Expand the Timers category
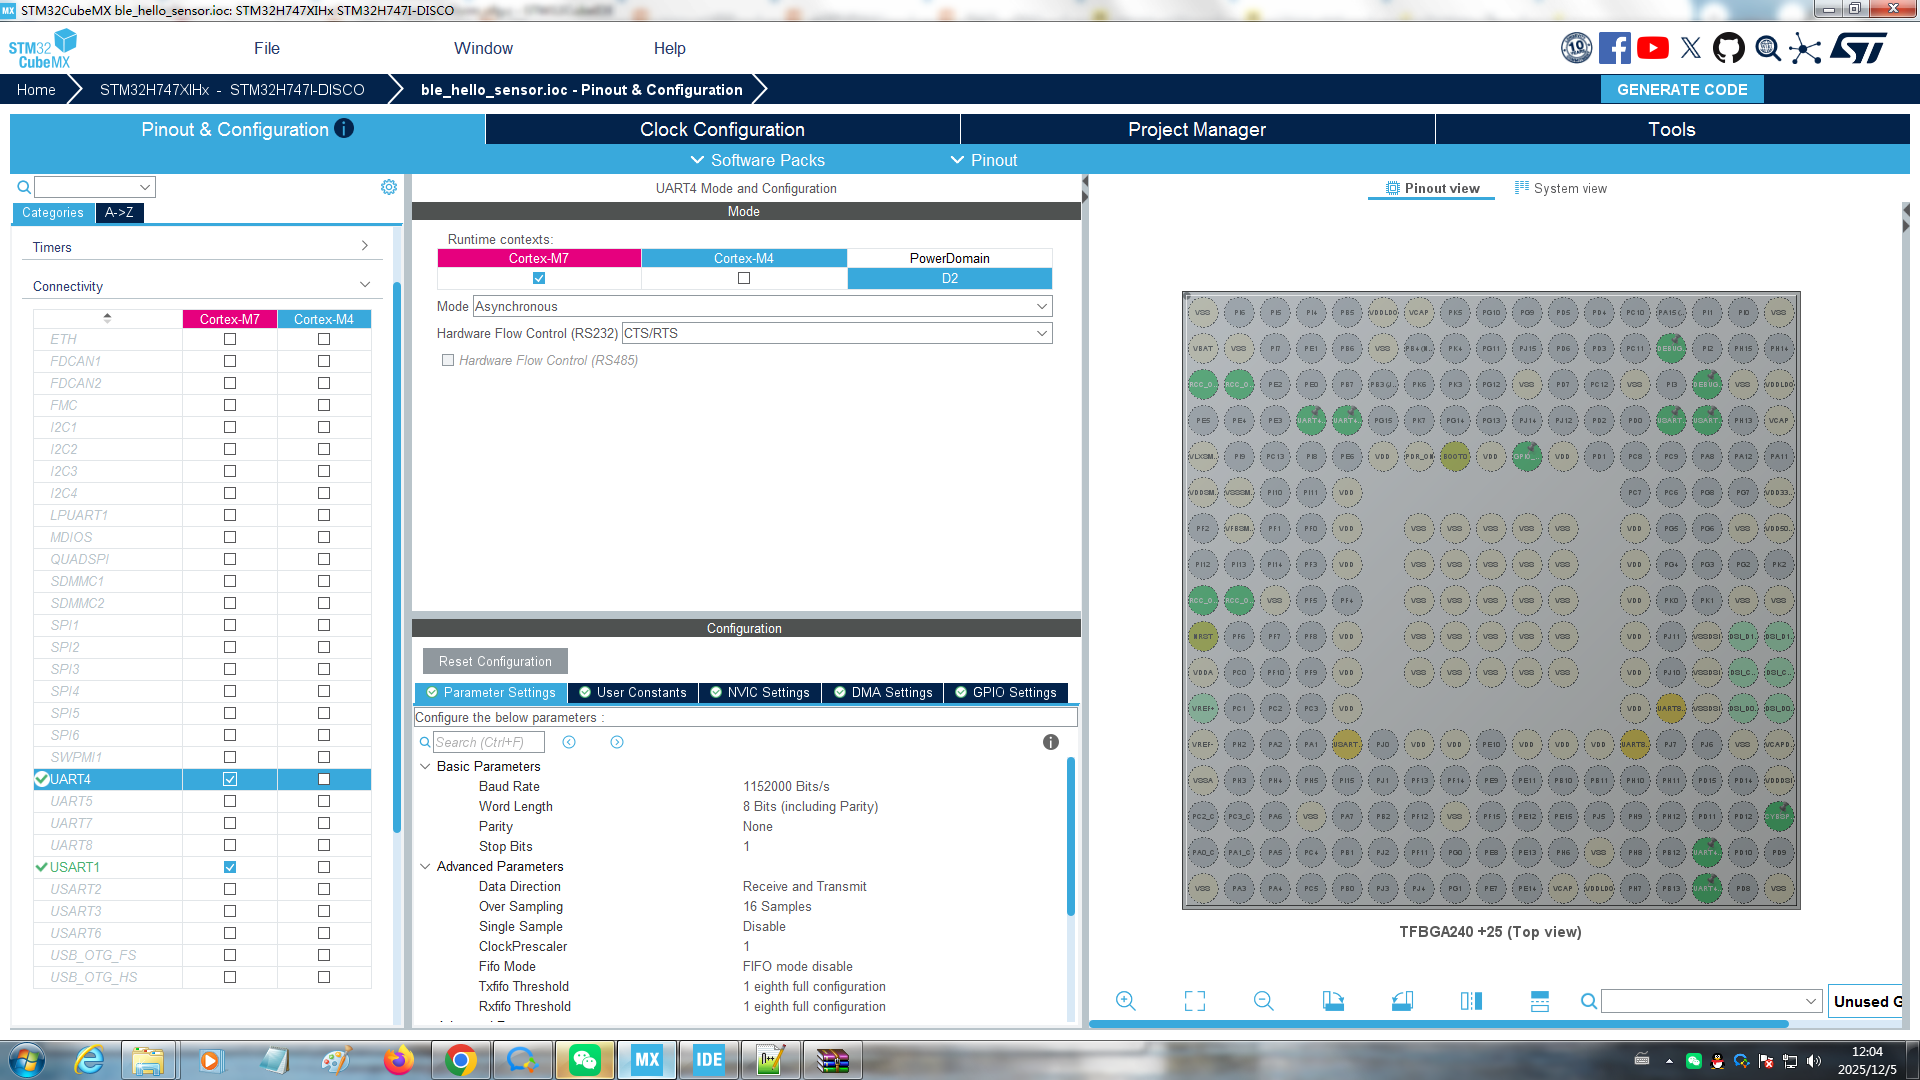The image size is (1920, 1080). click(200, 247)
